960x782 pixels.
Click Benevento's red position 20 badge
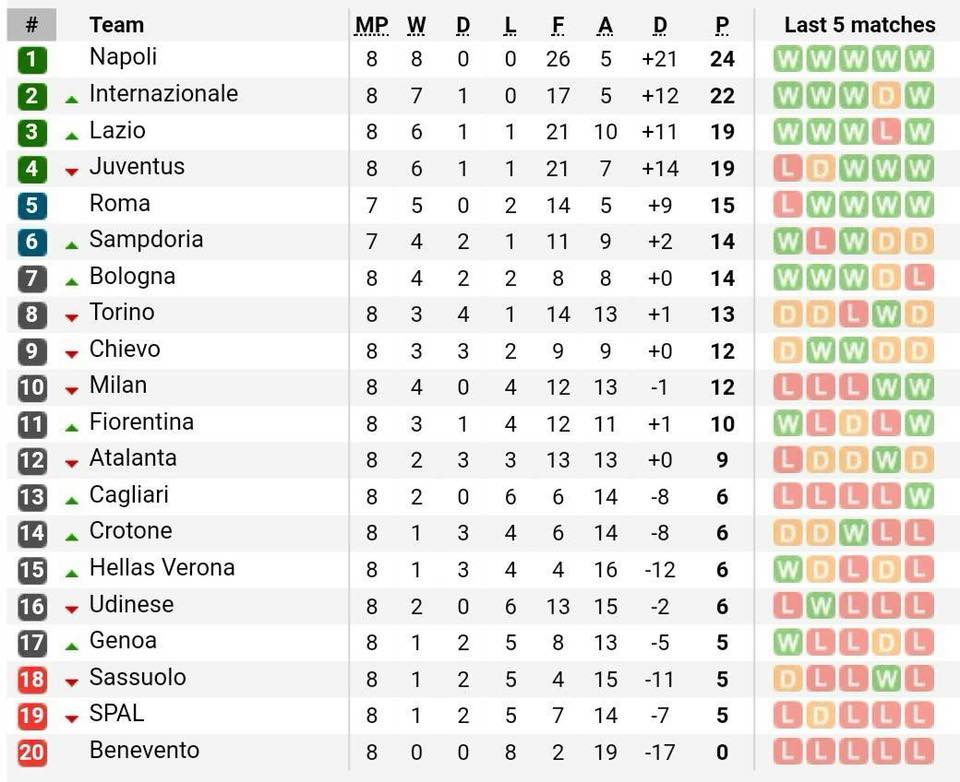32,752
